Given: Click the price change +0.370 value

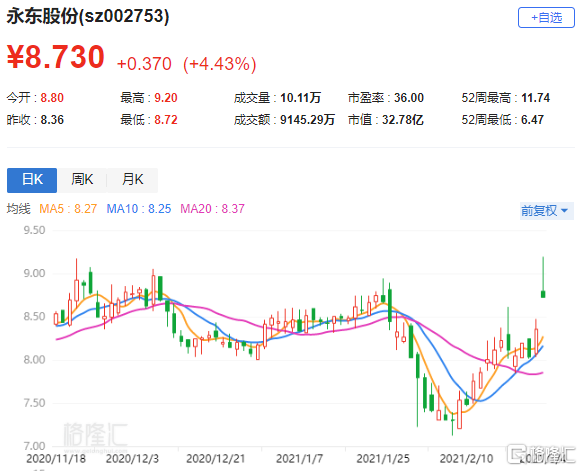Looking at the screenshot, I should click(144, 64).
